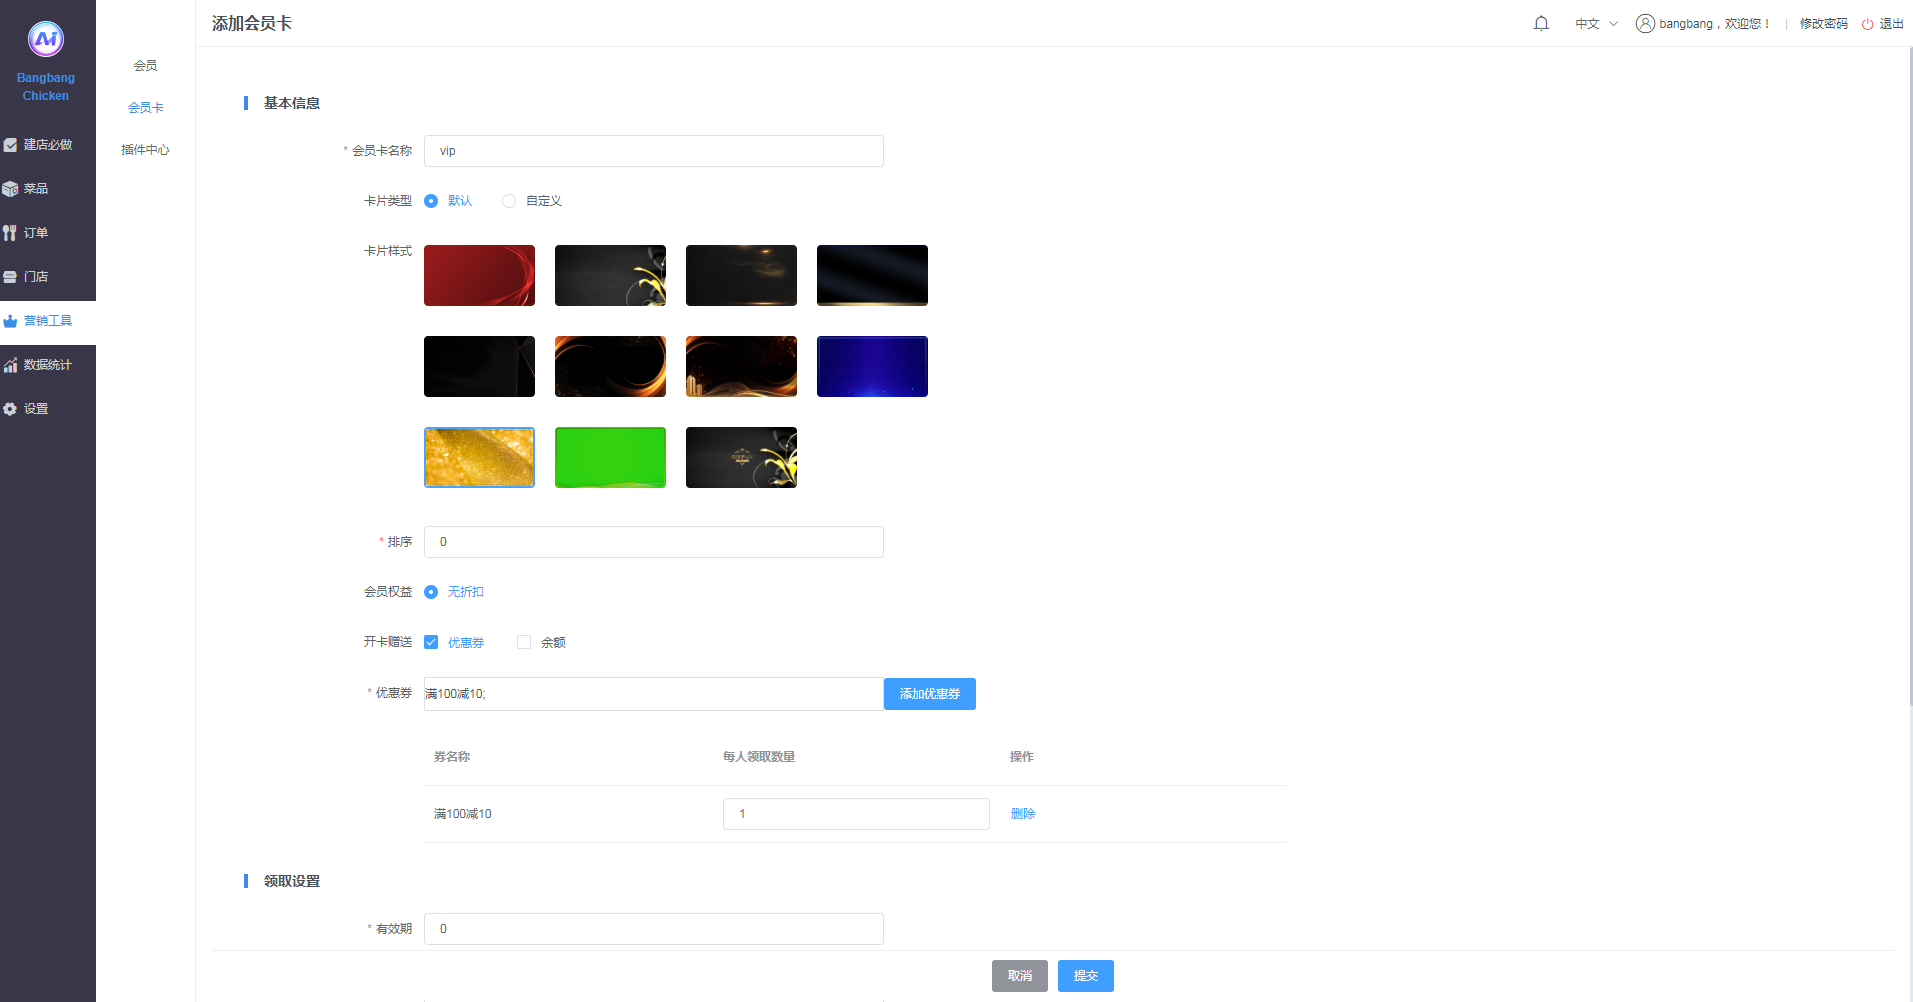This screenshot has height=1002, width=1913.
Task: Choose the dark card with gold sparkle streak
Action: tap(742, 275)
